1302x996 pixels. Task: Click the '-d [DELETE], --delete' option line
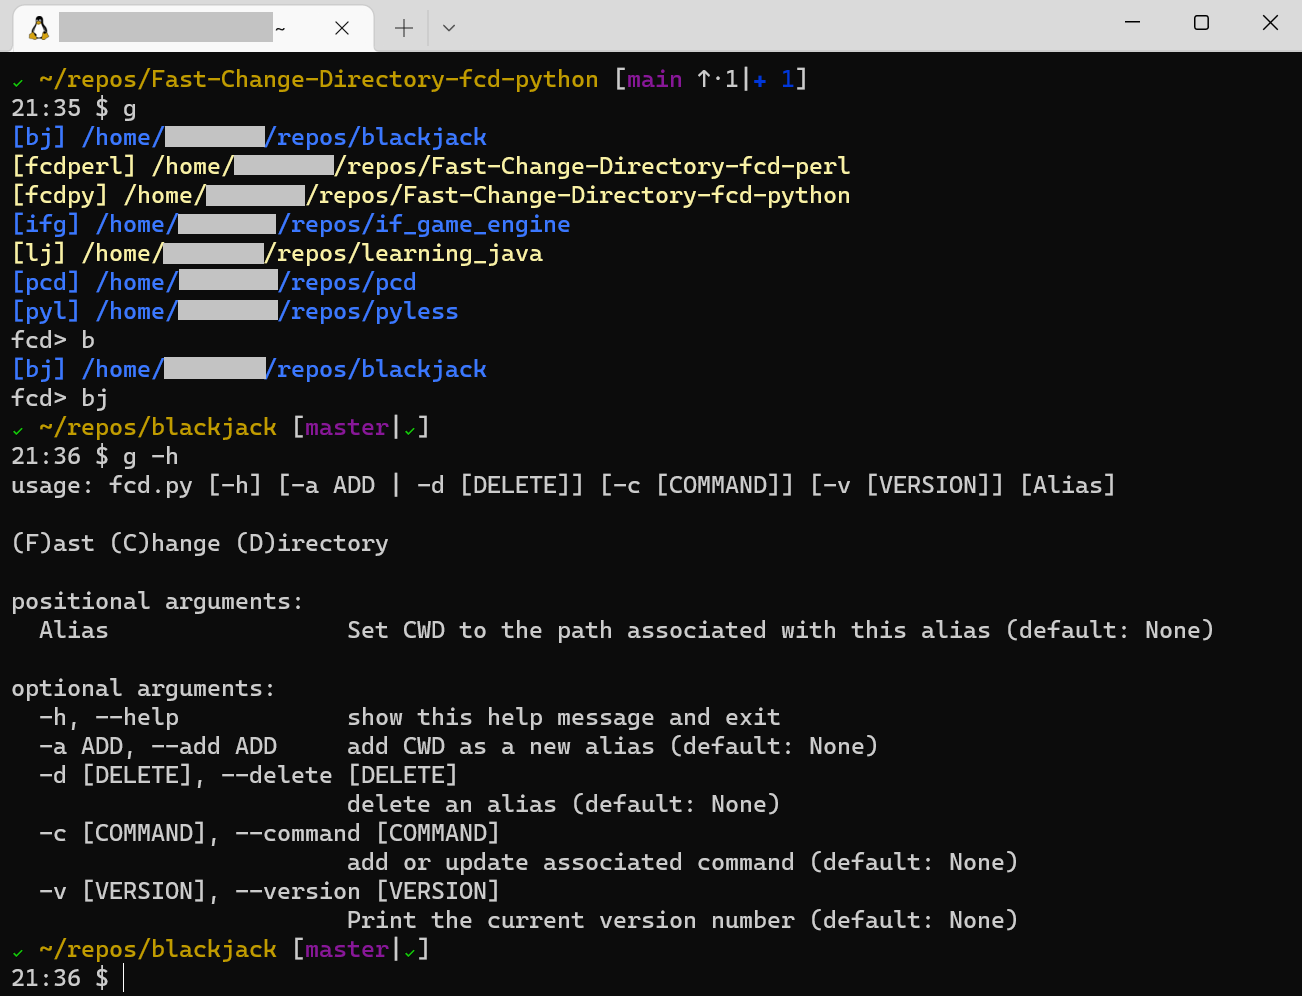tap(248, 775)
